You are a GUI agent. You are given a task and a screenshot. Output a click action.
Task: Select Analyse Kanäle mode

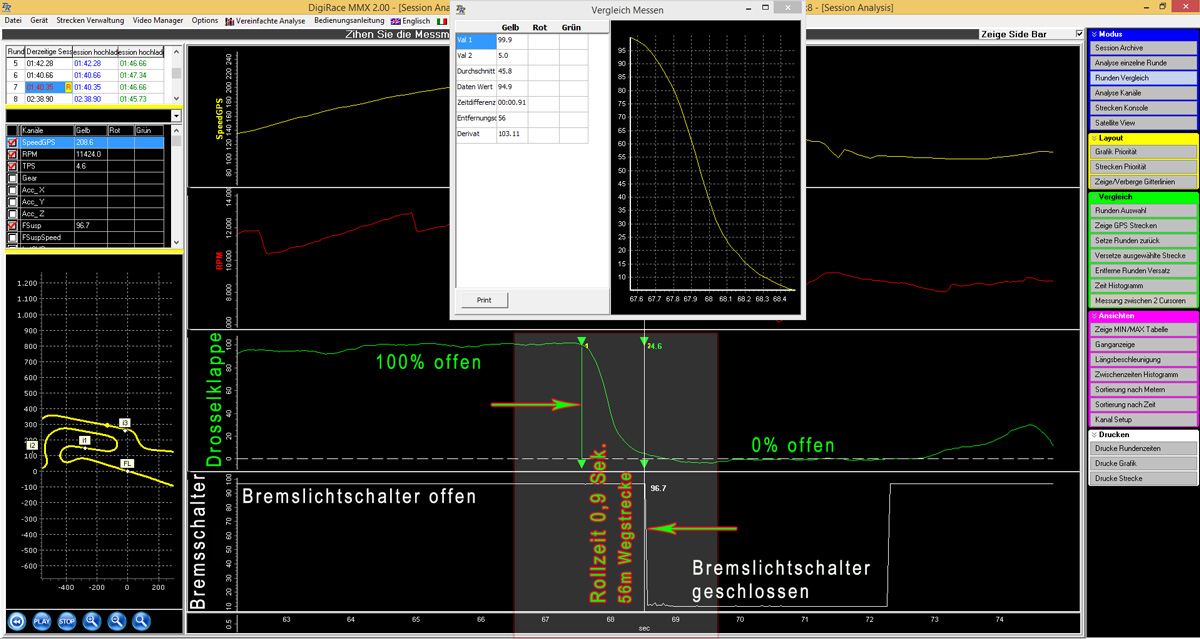pos(1143,93)
